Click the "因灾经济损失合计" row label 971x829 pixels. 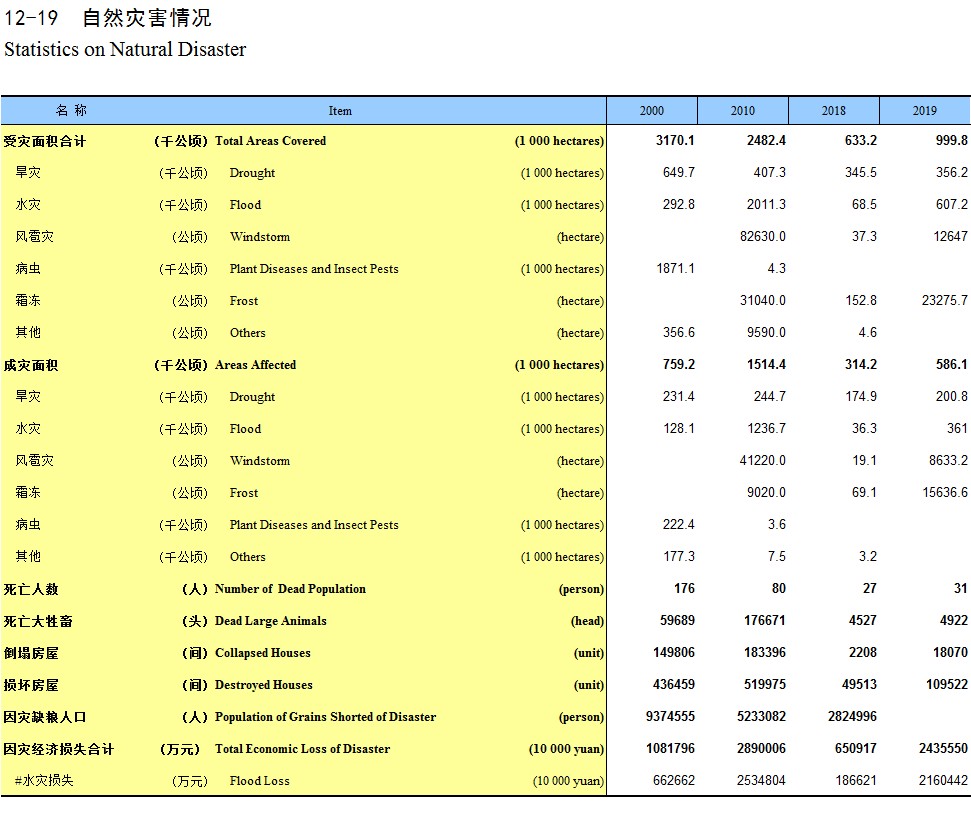tap(58, 749)
